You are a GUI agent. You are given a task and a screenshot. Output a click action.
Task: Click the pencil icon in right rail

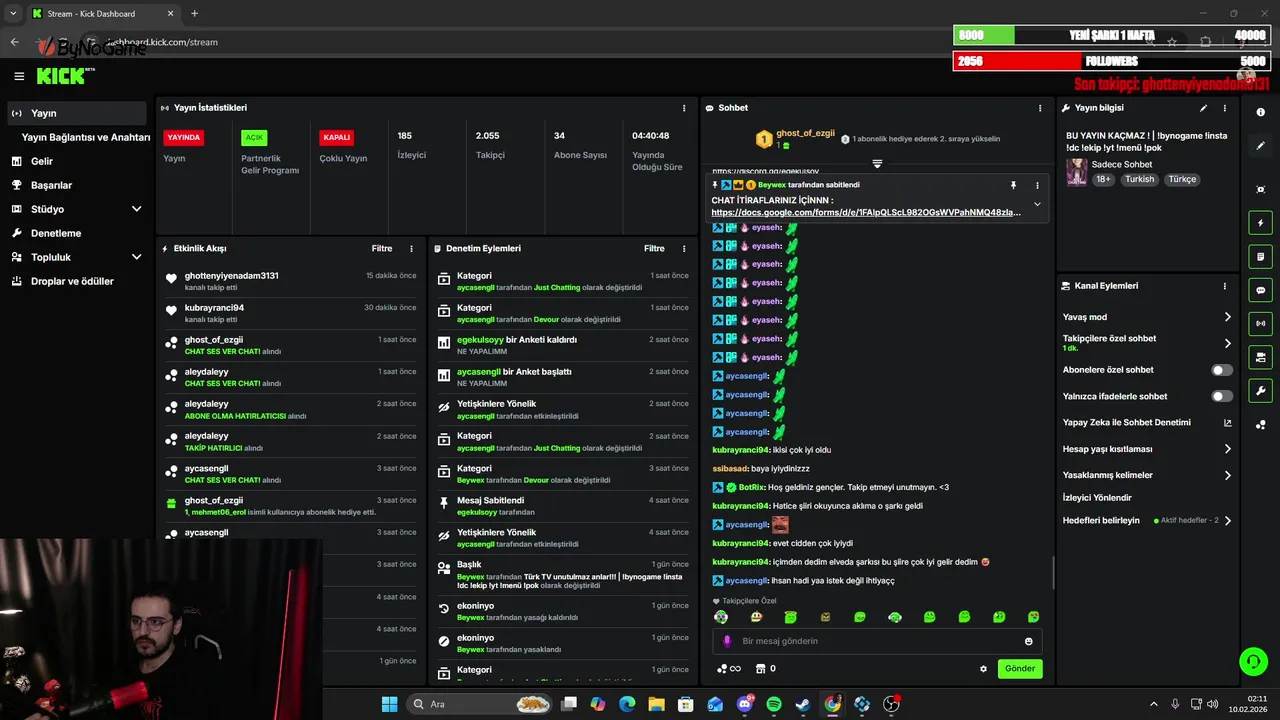pyautogui.click(x=1260, y=146)
